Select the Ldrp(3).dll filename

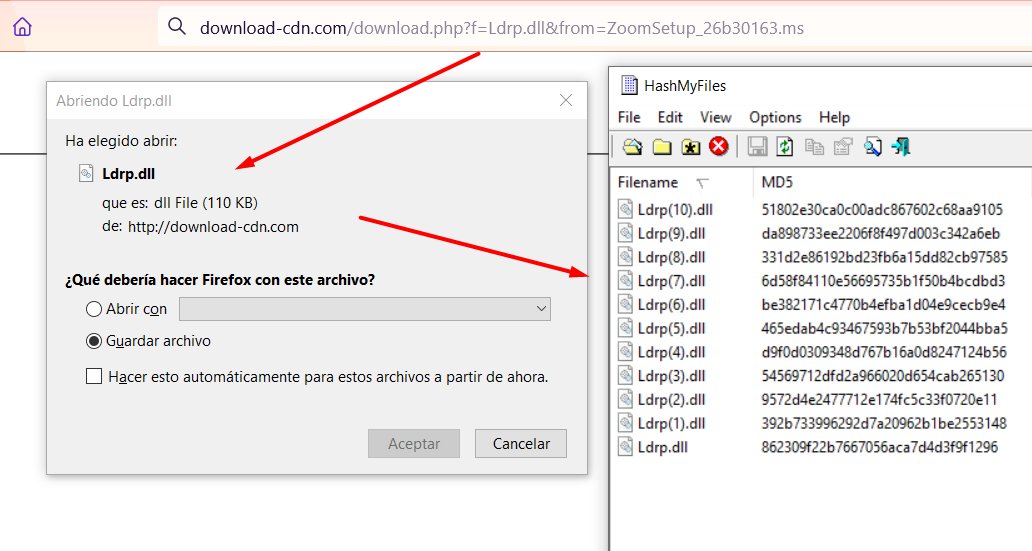[671, 375]
